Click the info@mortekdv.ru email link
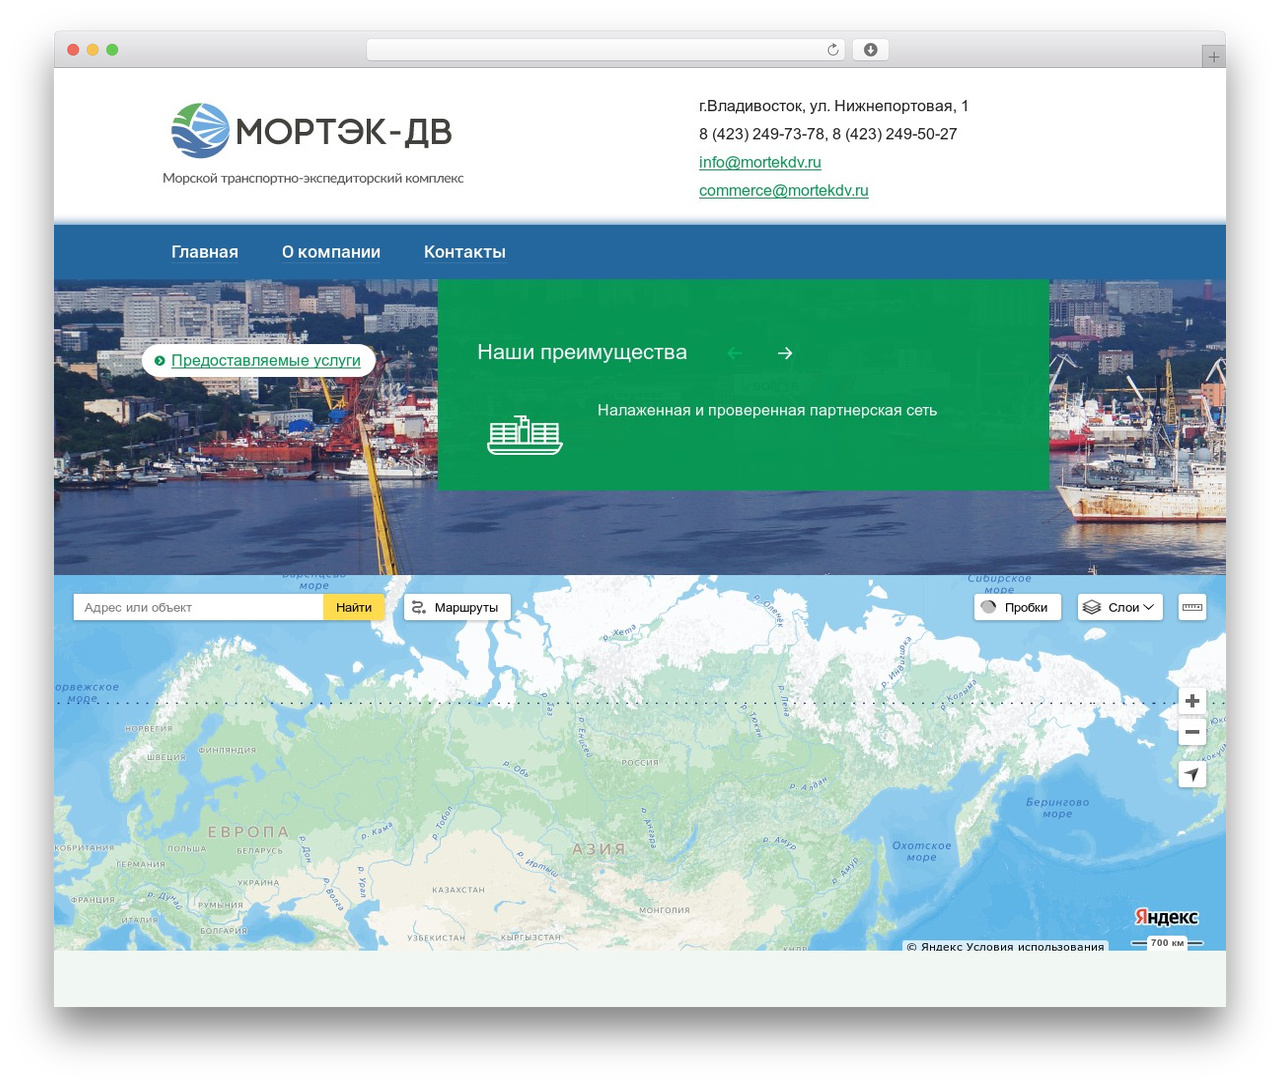Image resolution: width=1280 pixels, height=1084 pixels. tap(760, 162)
